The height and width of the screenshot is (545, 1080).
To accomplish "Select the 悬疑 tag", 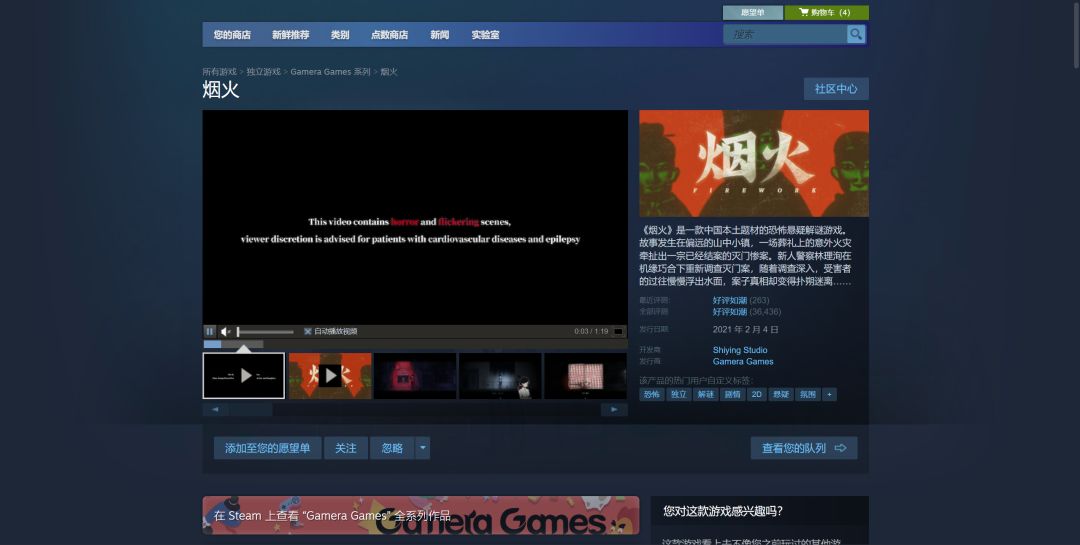I will pyautogui.click(x=781, y=394).
